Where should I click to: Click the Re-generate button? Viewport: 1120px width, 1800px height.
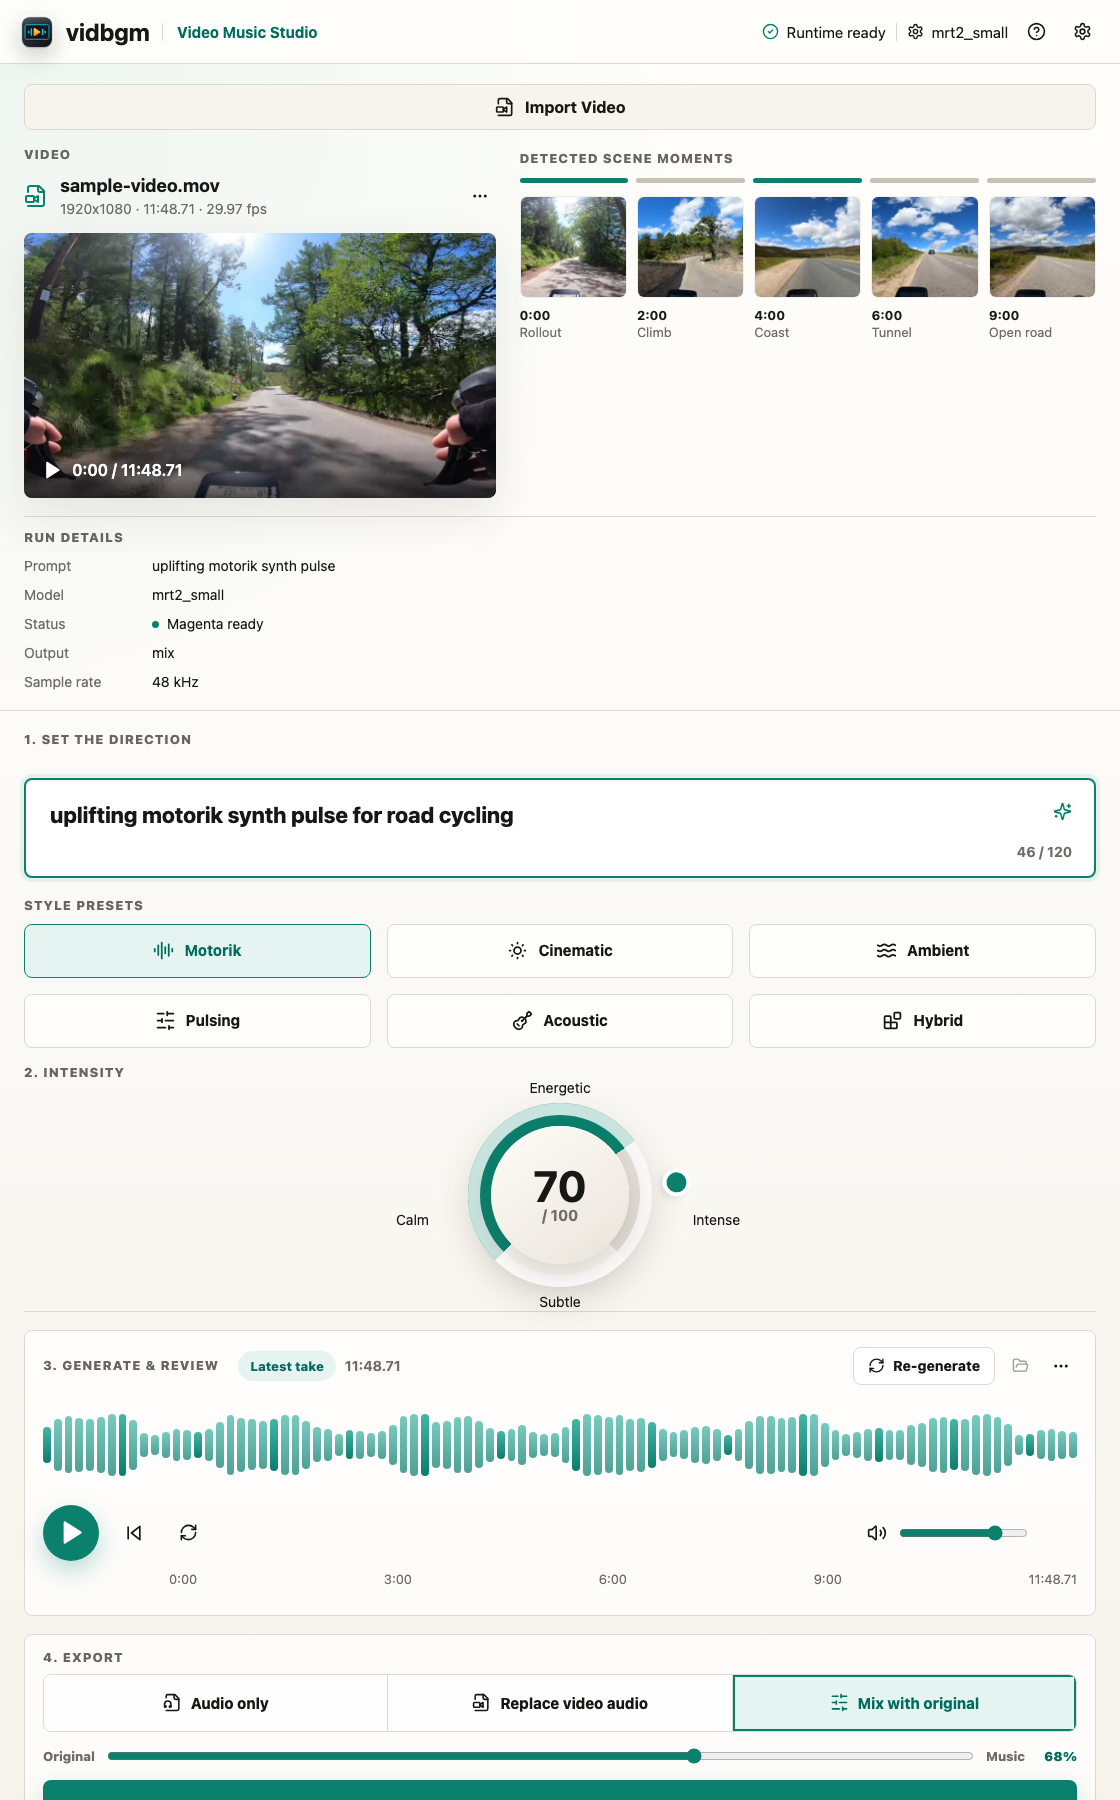(924, 1366)
